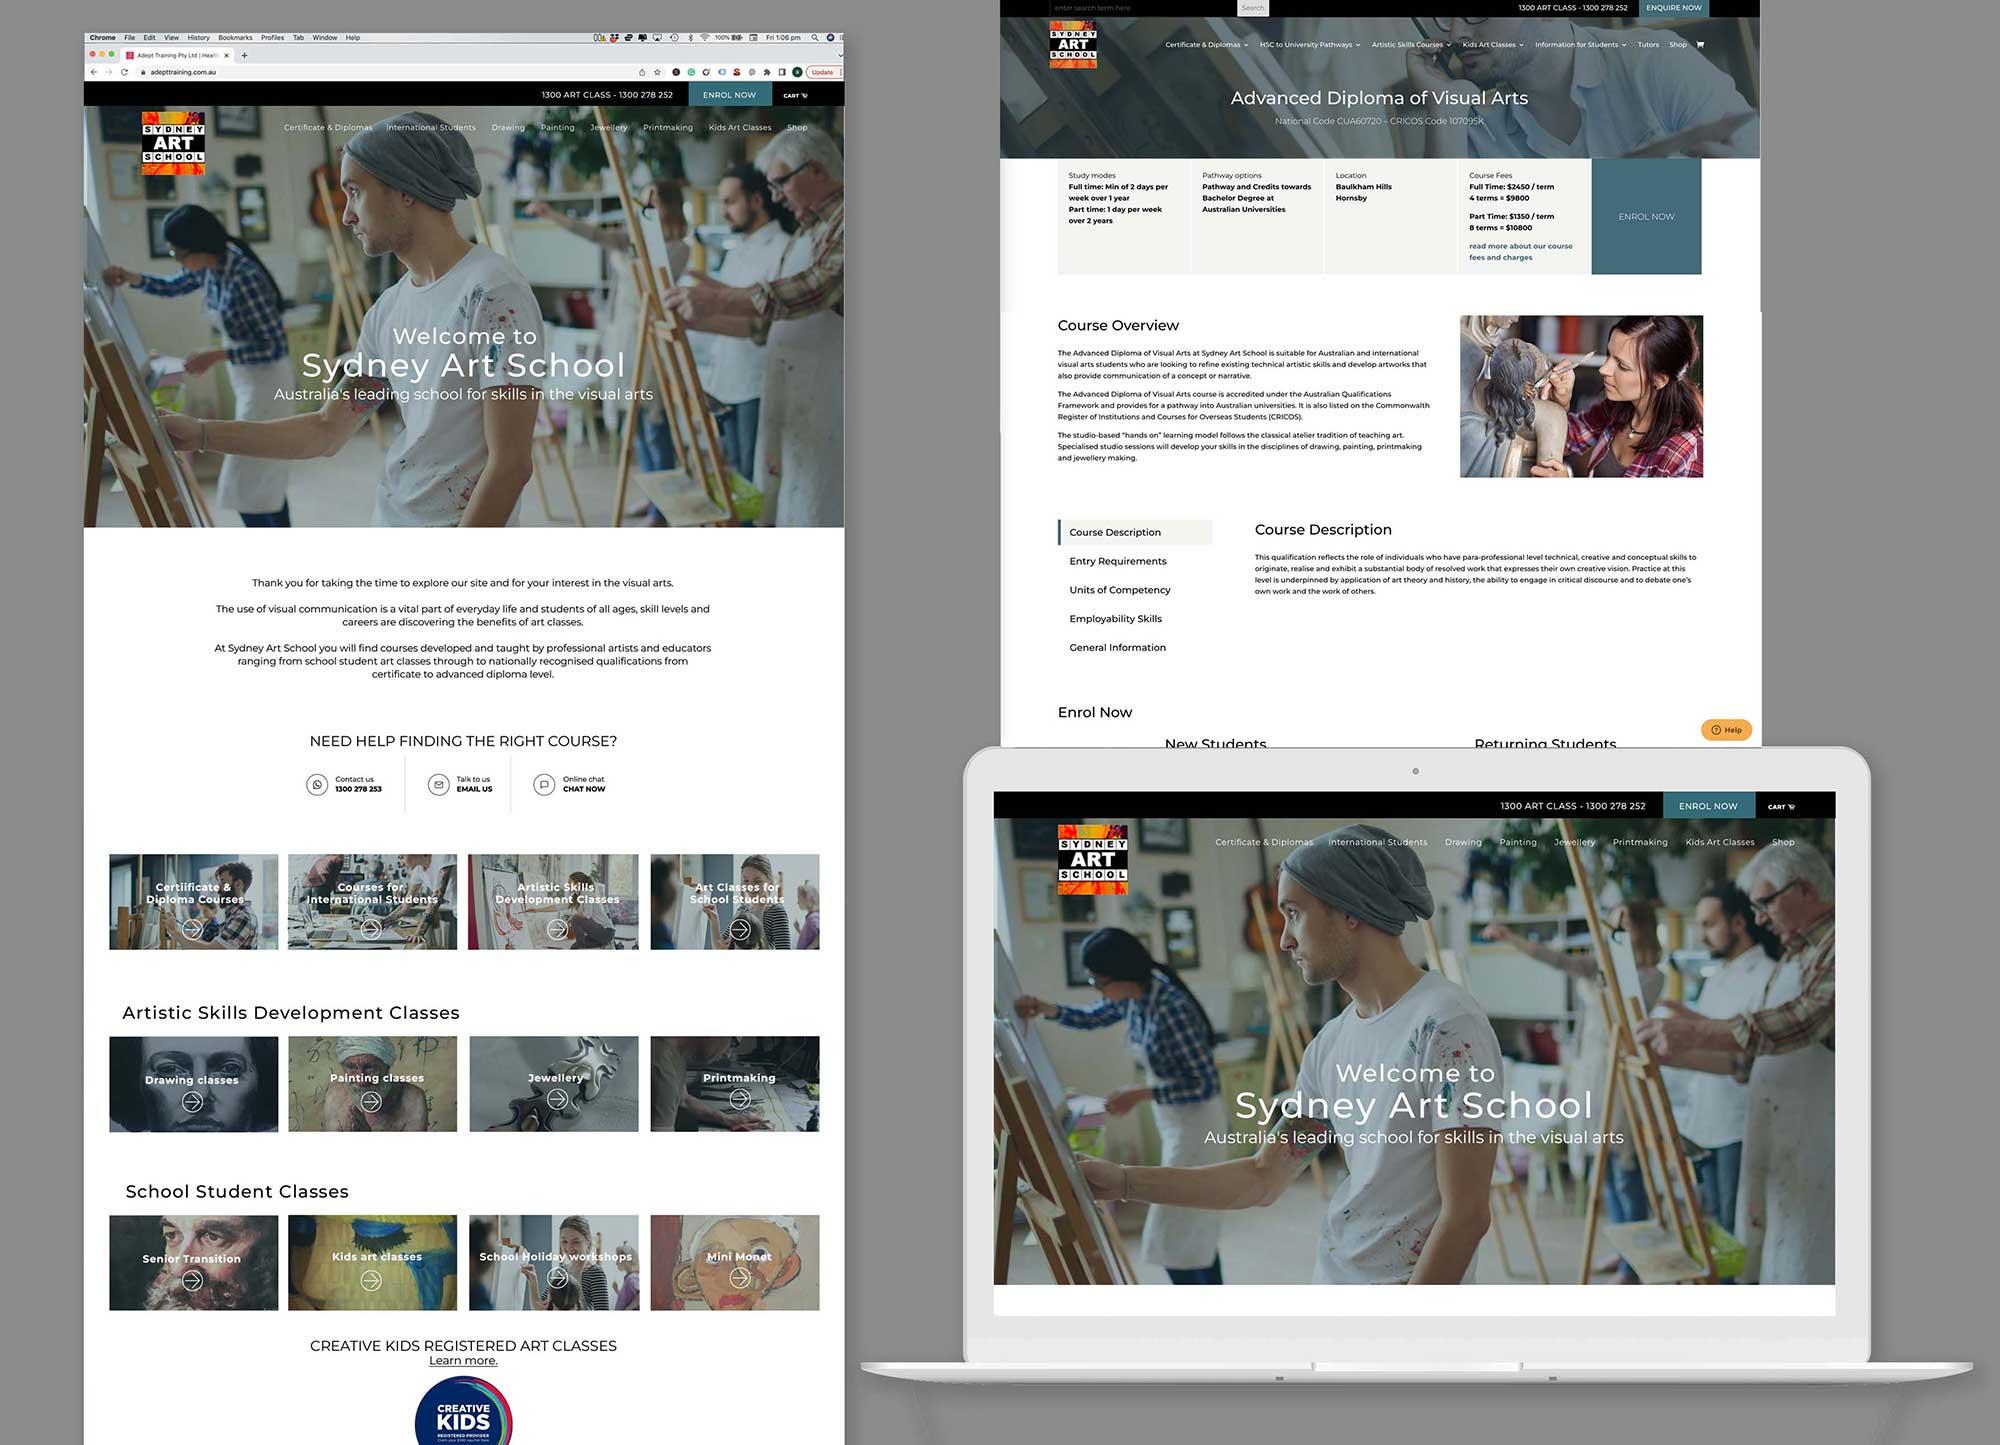Image resolution: width=2000 pixels, height=1445 pixels.
Task: Click the search term input field
Action: click(1145, 8)
